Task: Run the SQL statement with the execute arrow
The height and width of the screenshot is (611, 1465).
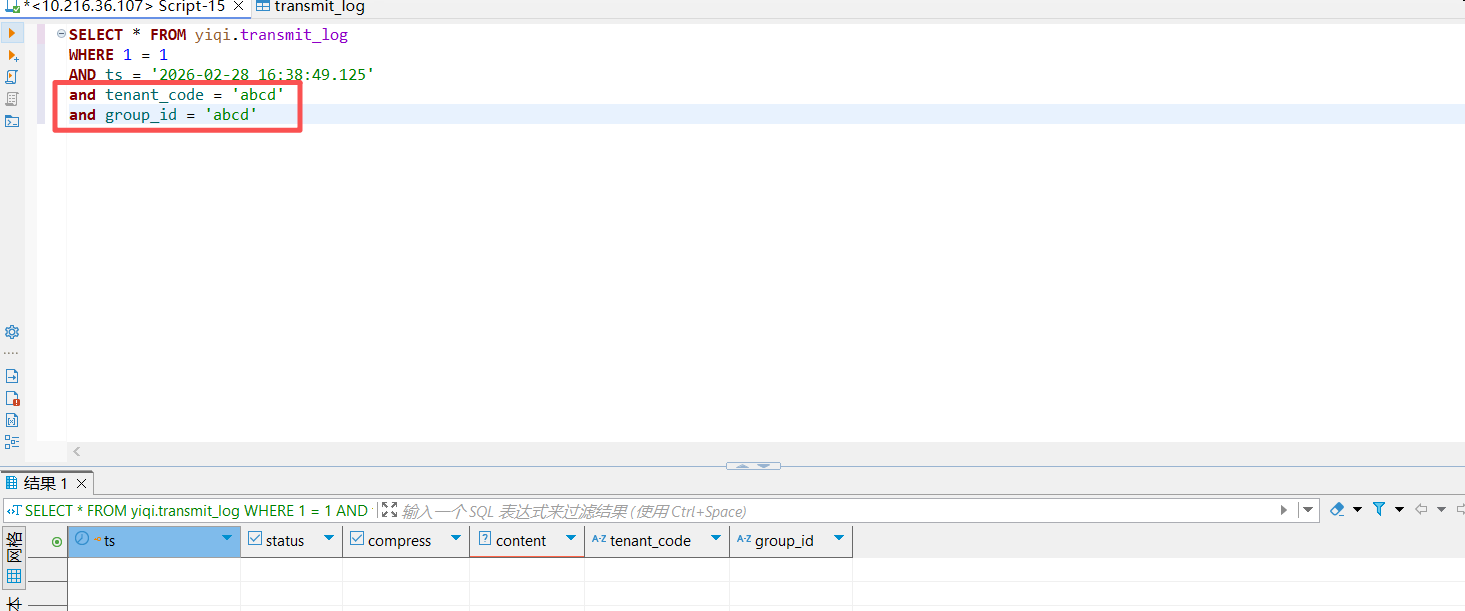Action: pyautogui.click(x=12, y=33)
